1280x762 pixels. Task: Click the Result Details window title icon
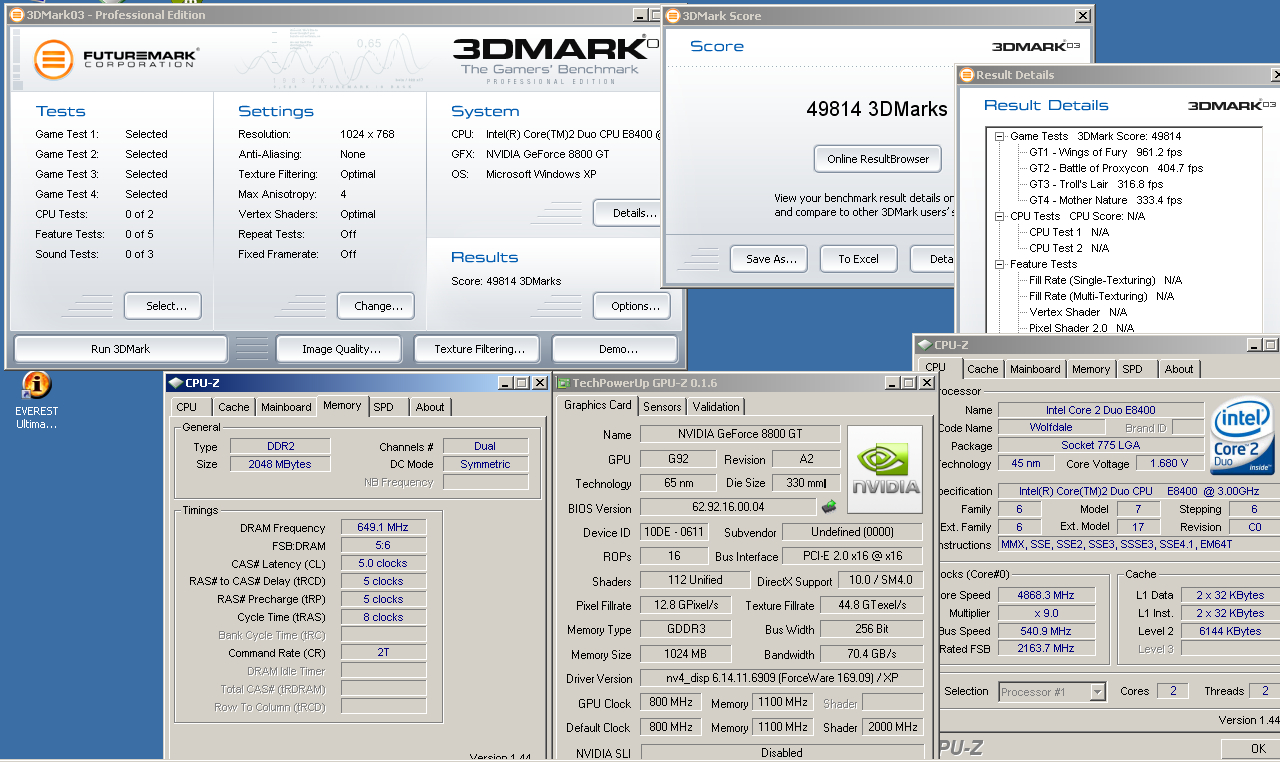pos(967,74)
